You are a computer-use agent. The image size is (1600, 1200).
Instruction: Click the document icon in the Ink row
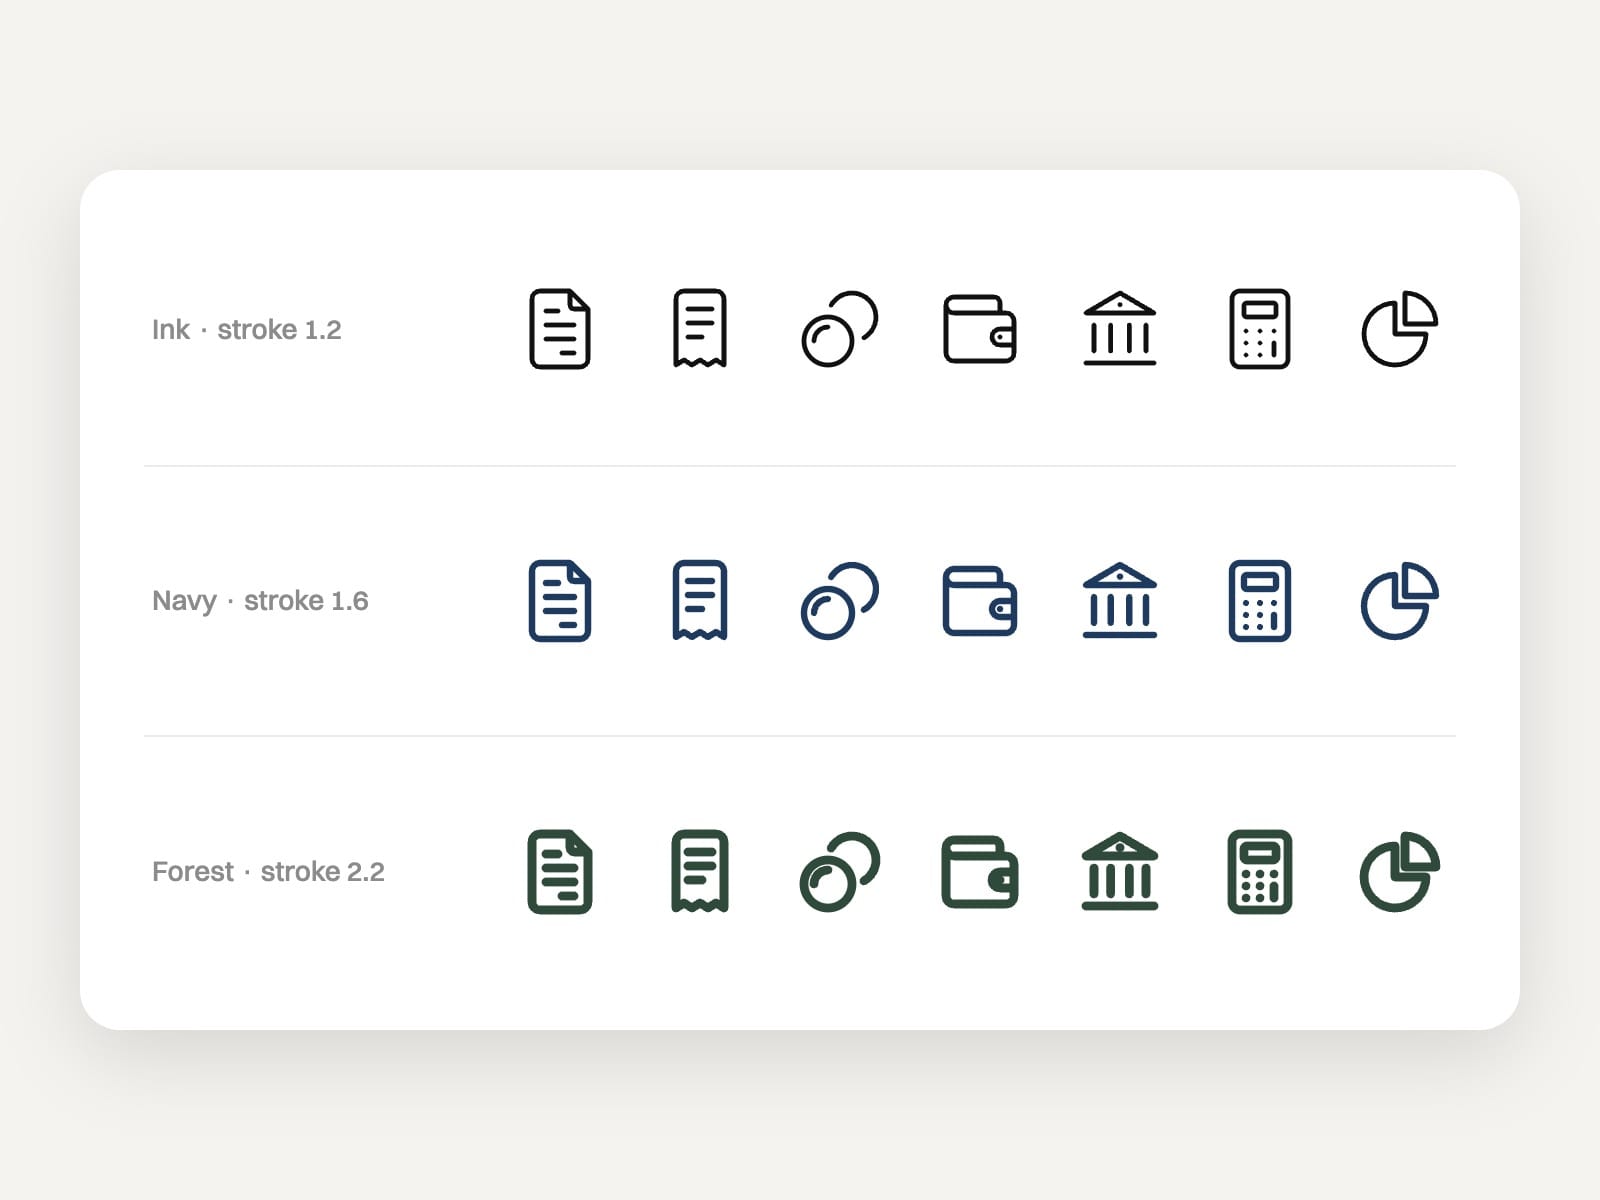tap(560, 329)
